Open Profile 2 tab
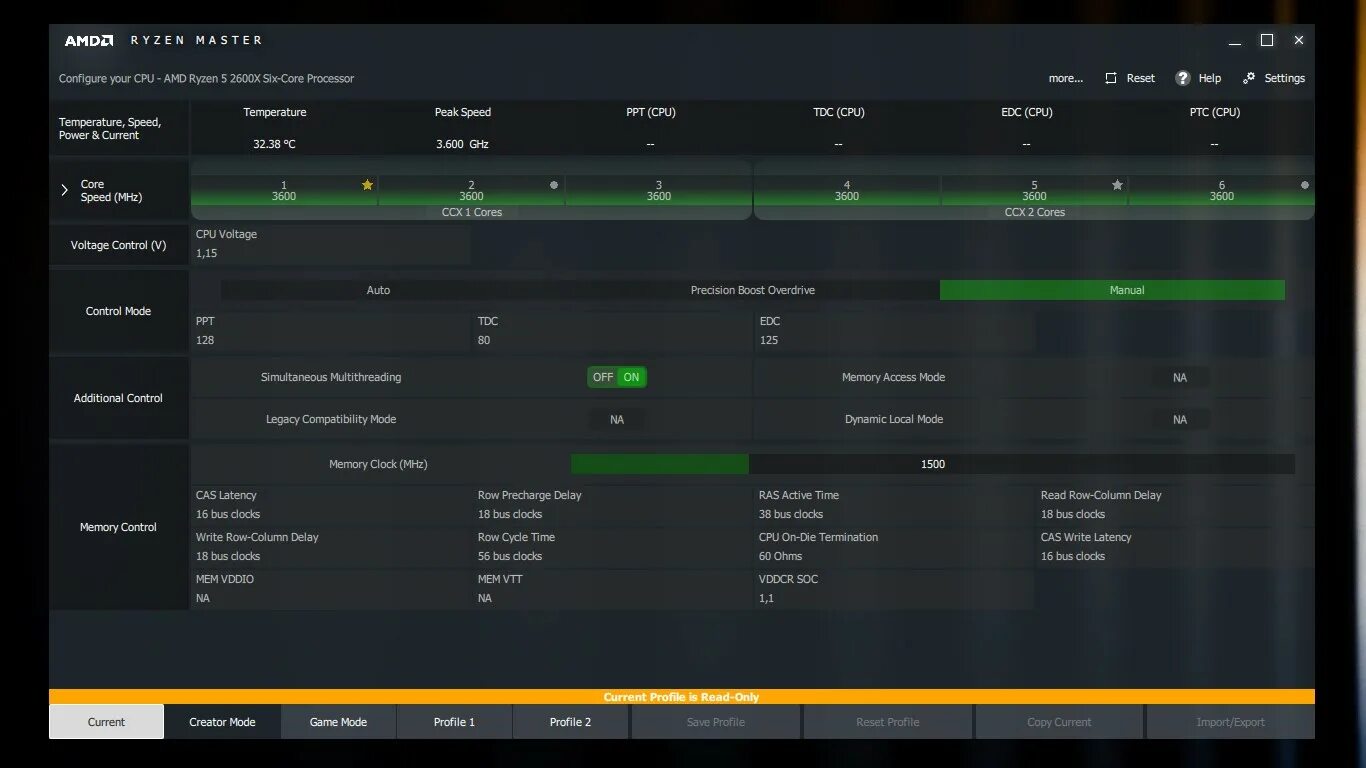This screenshot has height=768, width=1366. 570,722
